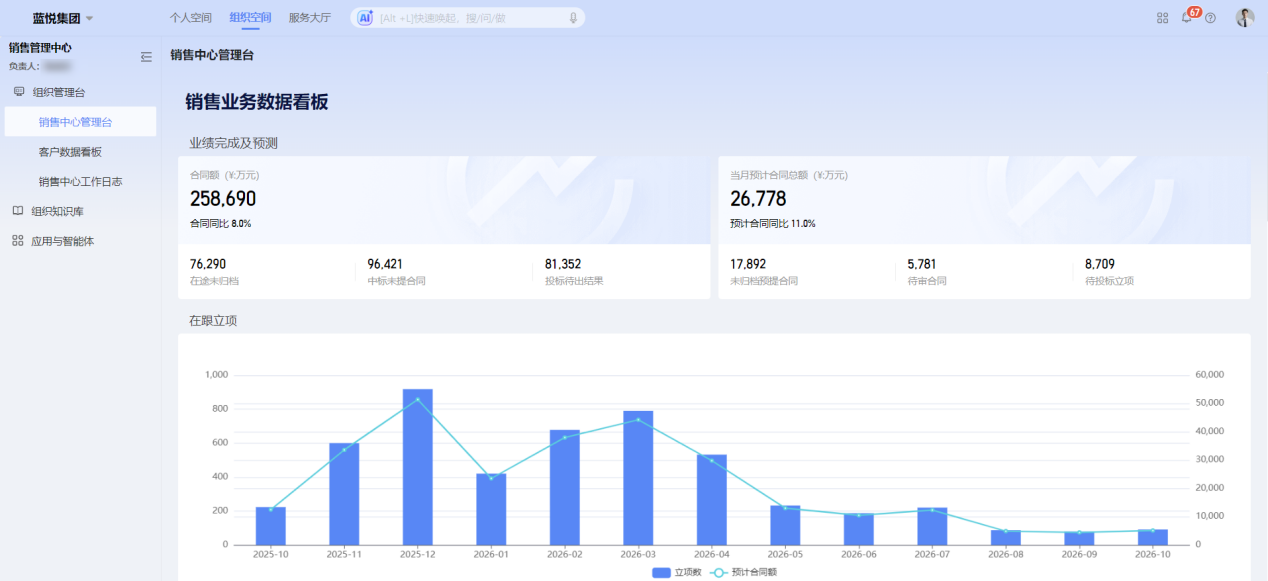Collapse the sidebar using the fold icon
Image resolution: width=1268 pixels, height=581 pixels.
click(146, 57)
